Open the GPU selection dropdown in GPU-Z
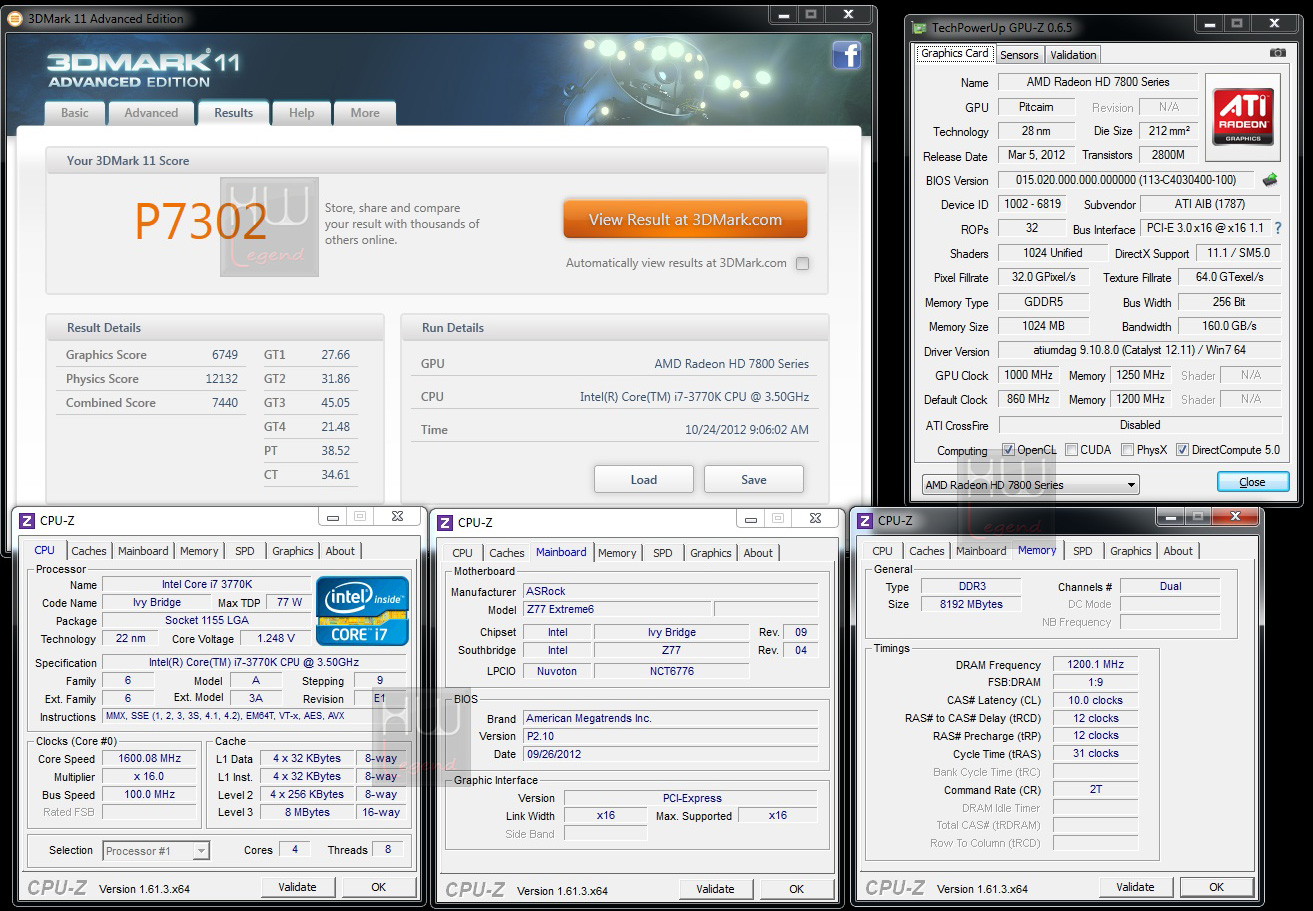The height and width of the screenshot is (911, 1313). pyautogui.click(x=1030, y=485)
